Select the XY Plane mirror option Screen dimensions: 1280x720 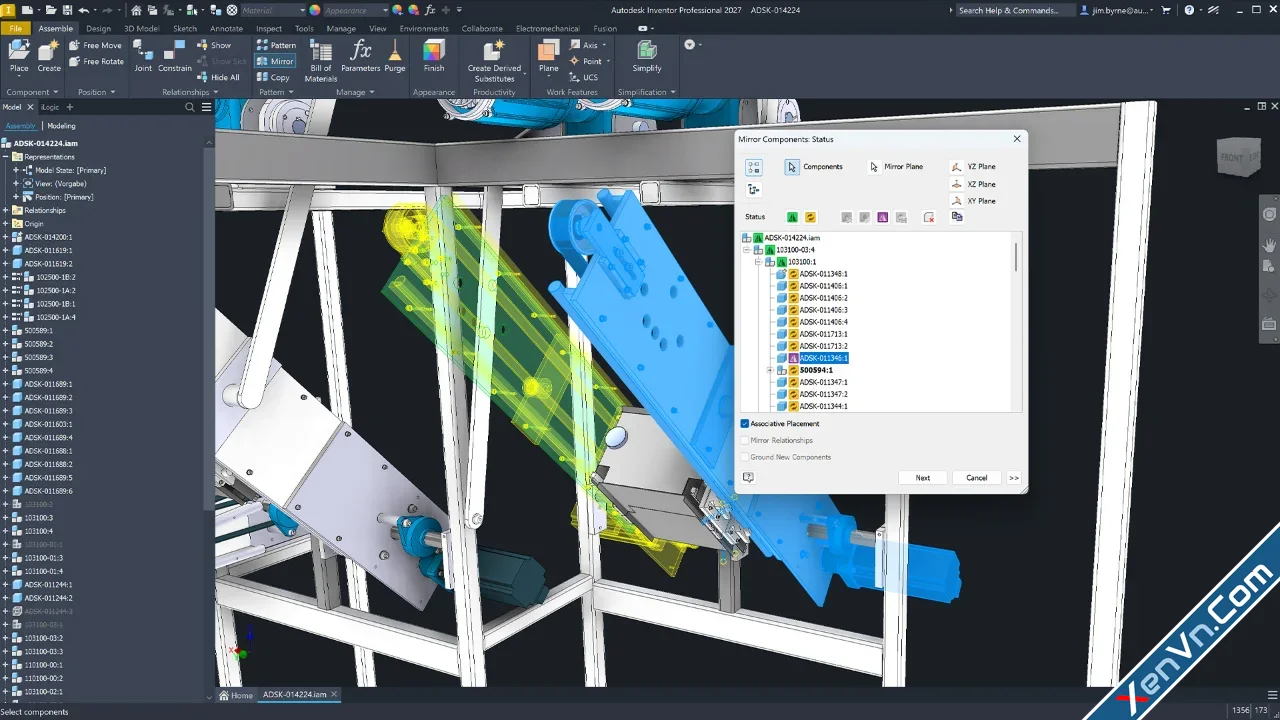click(973, 201)
